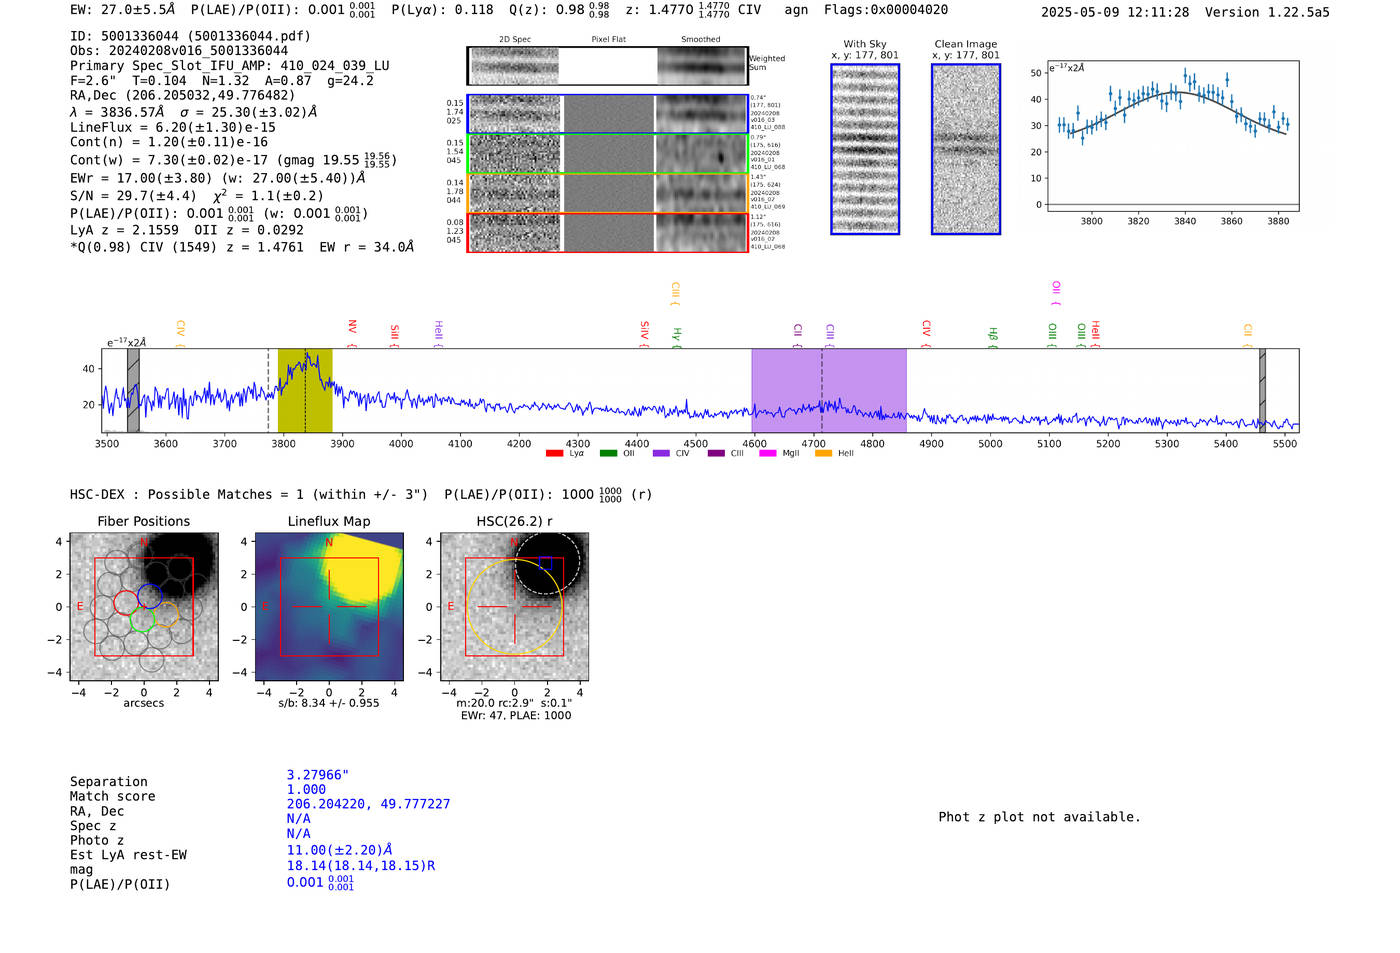
Task: Click the timestamp '2025-05-09 12:11:28'
Action: pyautogui.click(x=1115, y=12)
